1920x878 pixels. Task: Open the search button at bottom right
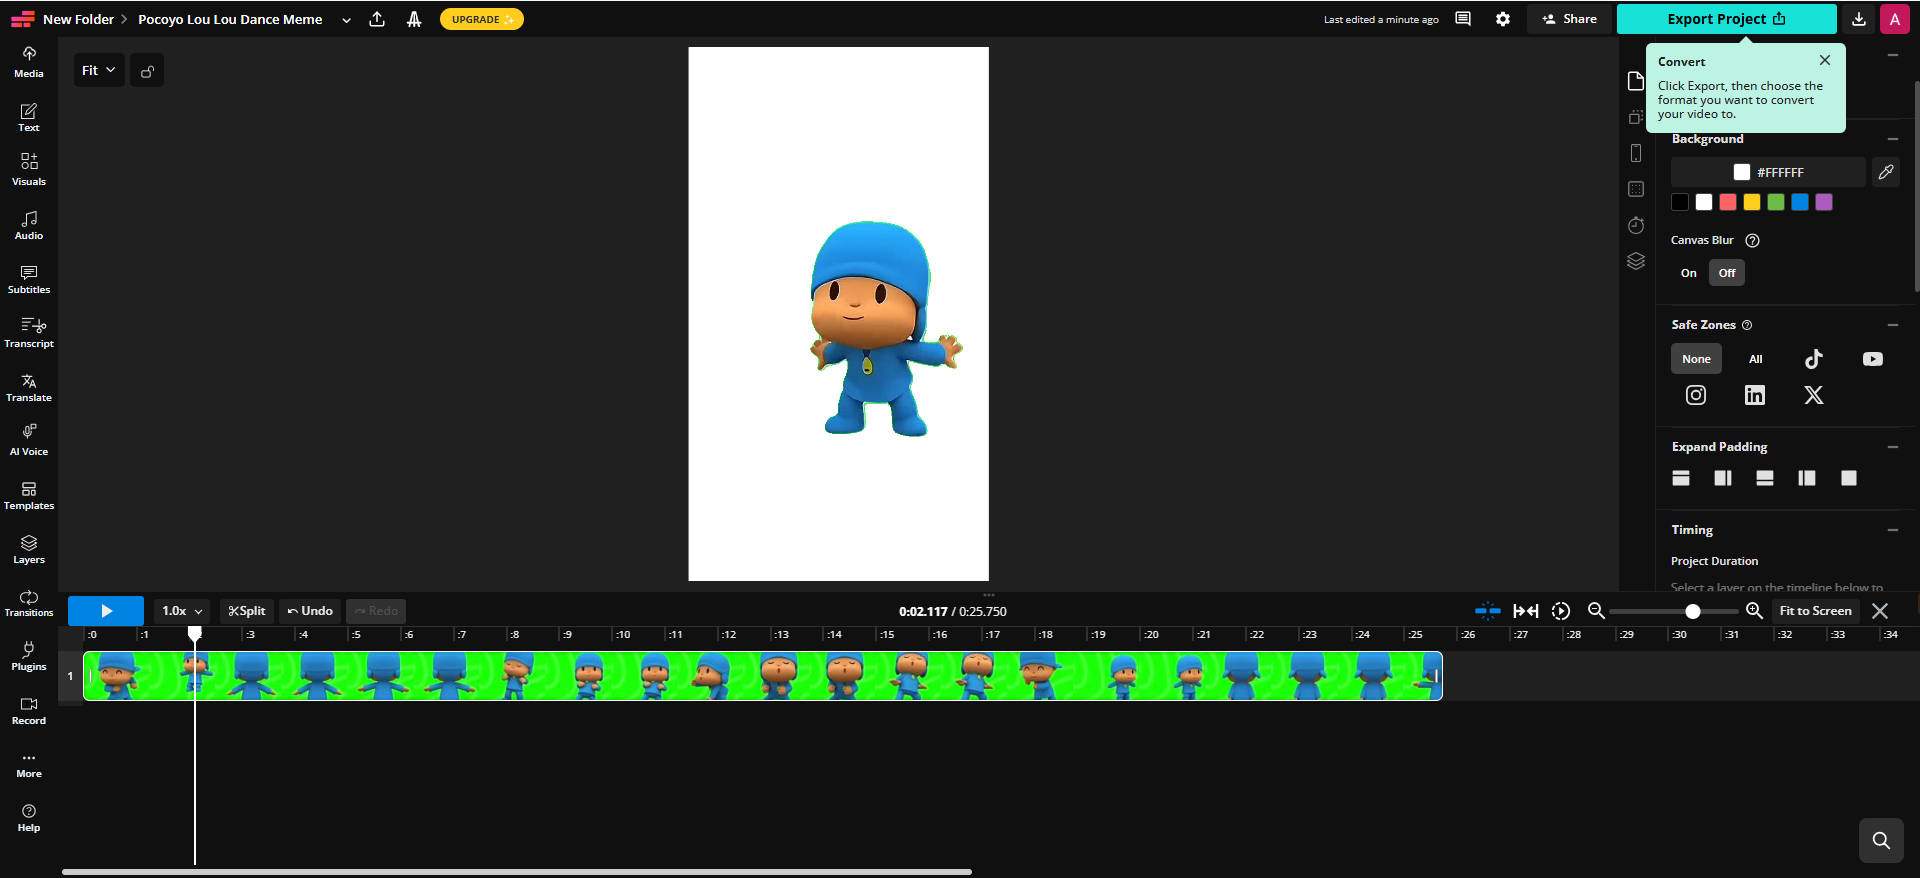tap(1880, 840)
